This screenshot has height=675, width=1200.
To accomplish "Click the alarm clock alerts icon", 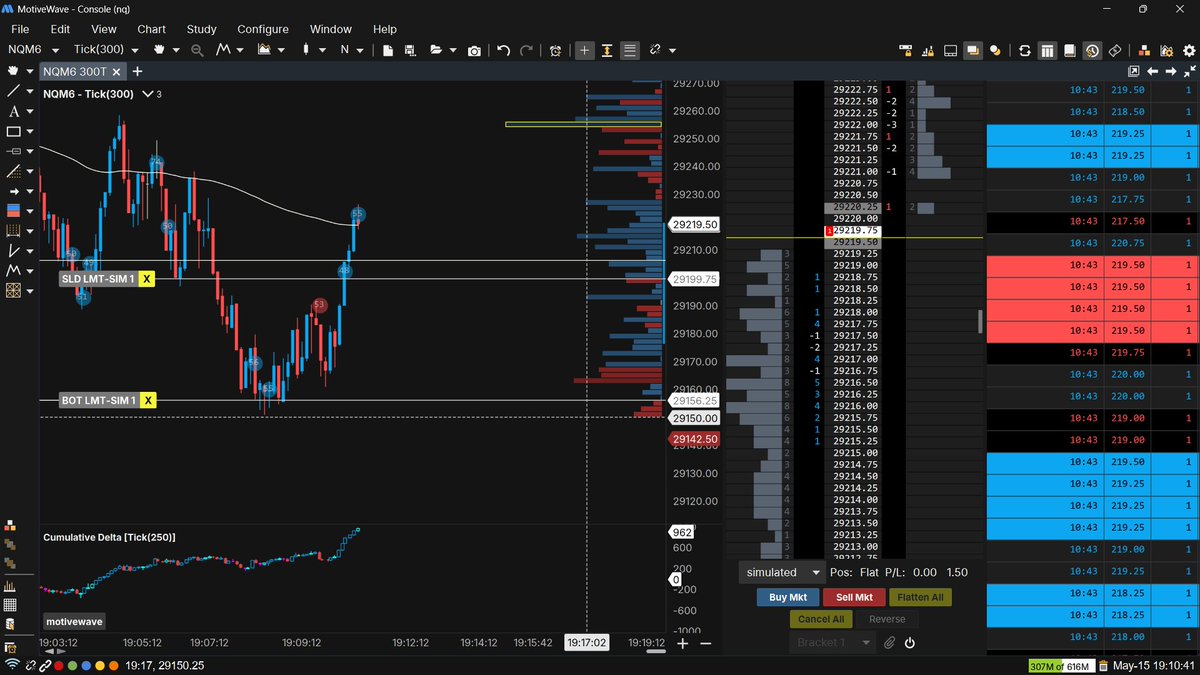I will 556,50.
